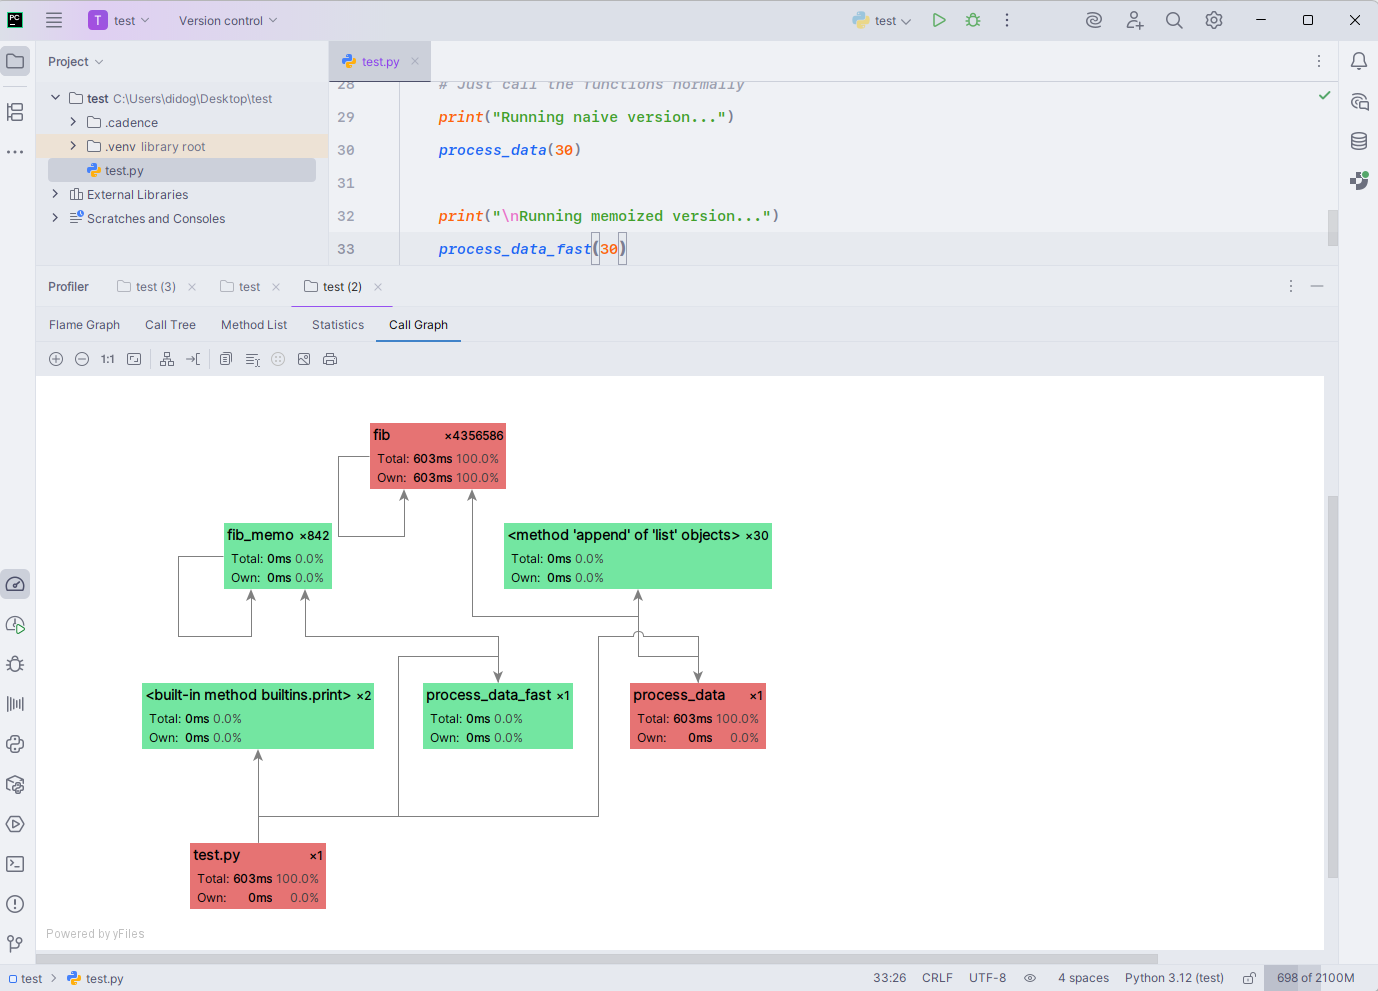Click the zoom out icon in graph toolbar
The width and height of the screenshot is (1378, 991).
coord(82,359)
